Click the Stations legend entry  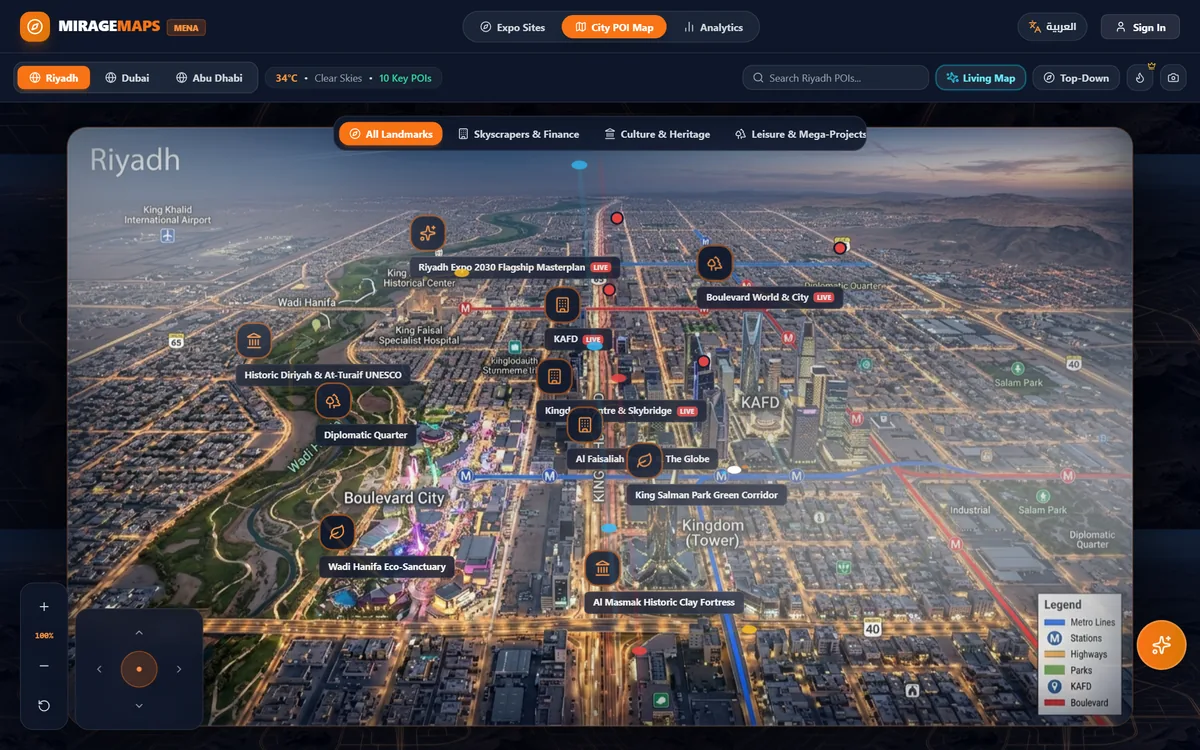coord(1074,638)
